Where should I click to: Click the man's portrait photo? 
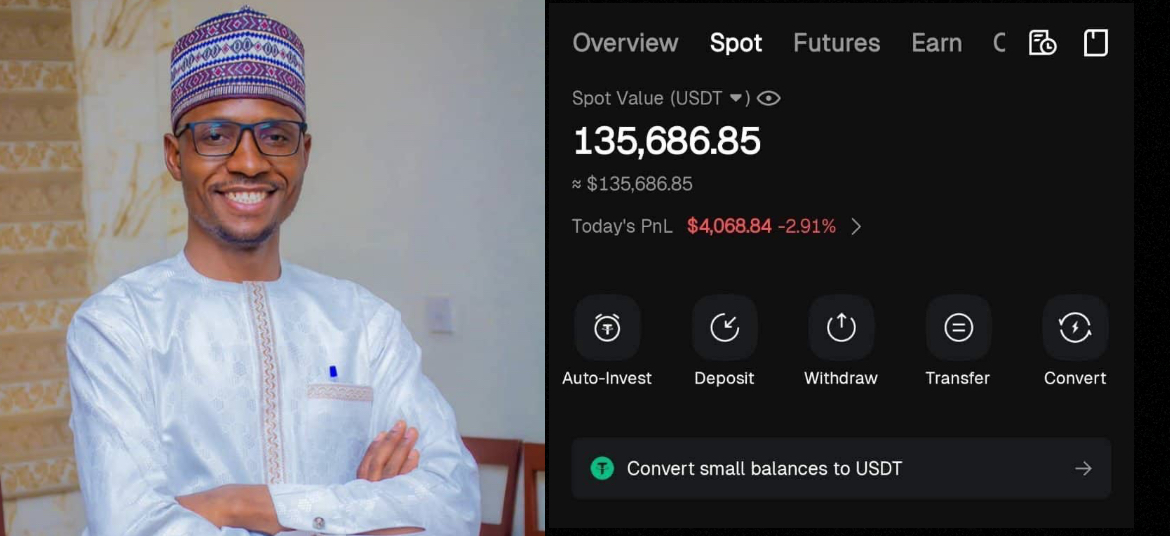(x=272, y=268)
